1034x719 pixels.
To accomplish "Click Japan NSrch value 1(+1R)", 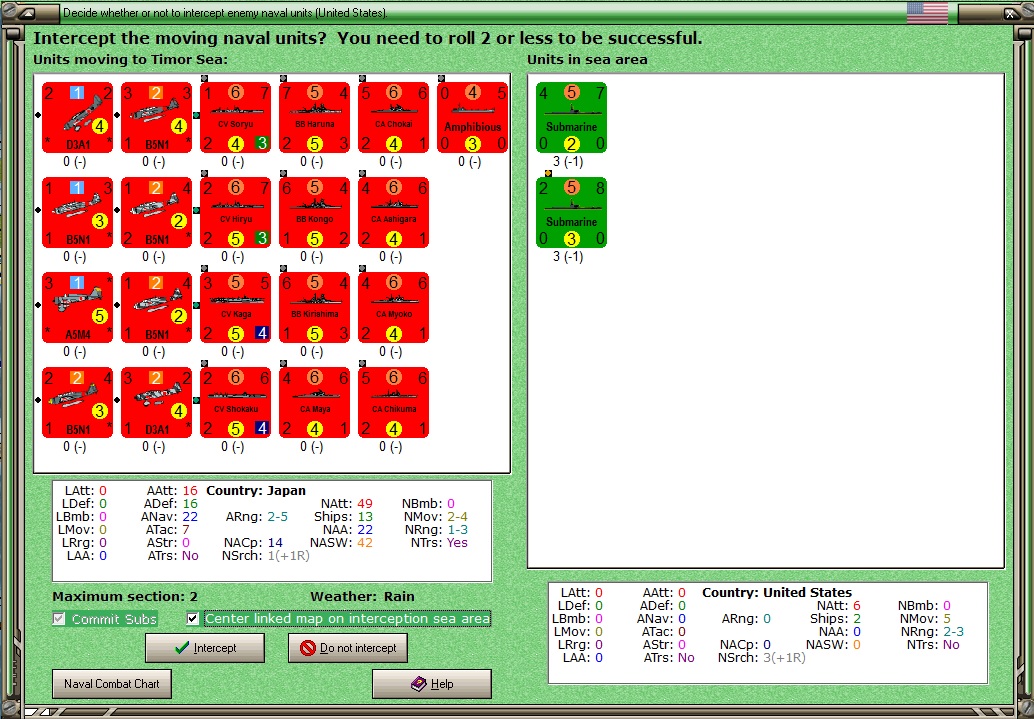I will pos(288,555).
